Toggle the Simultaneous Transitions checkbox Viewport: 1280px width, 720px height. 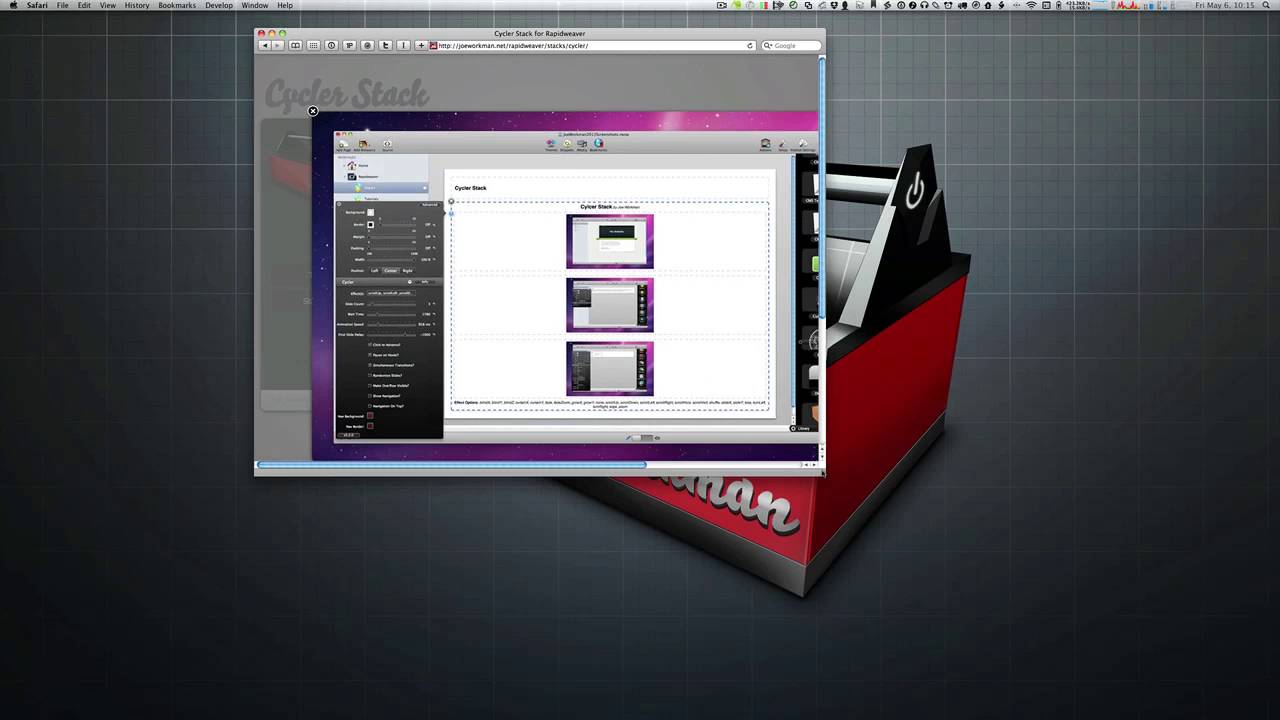click(x=370, y=365)
